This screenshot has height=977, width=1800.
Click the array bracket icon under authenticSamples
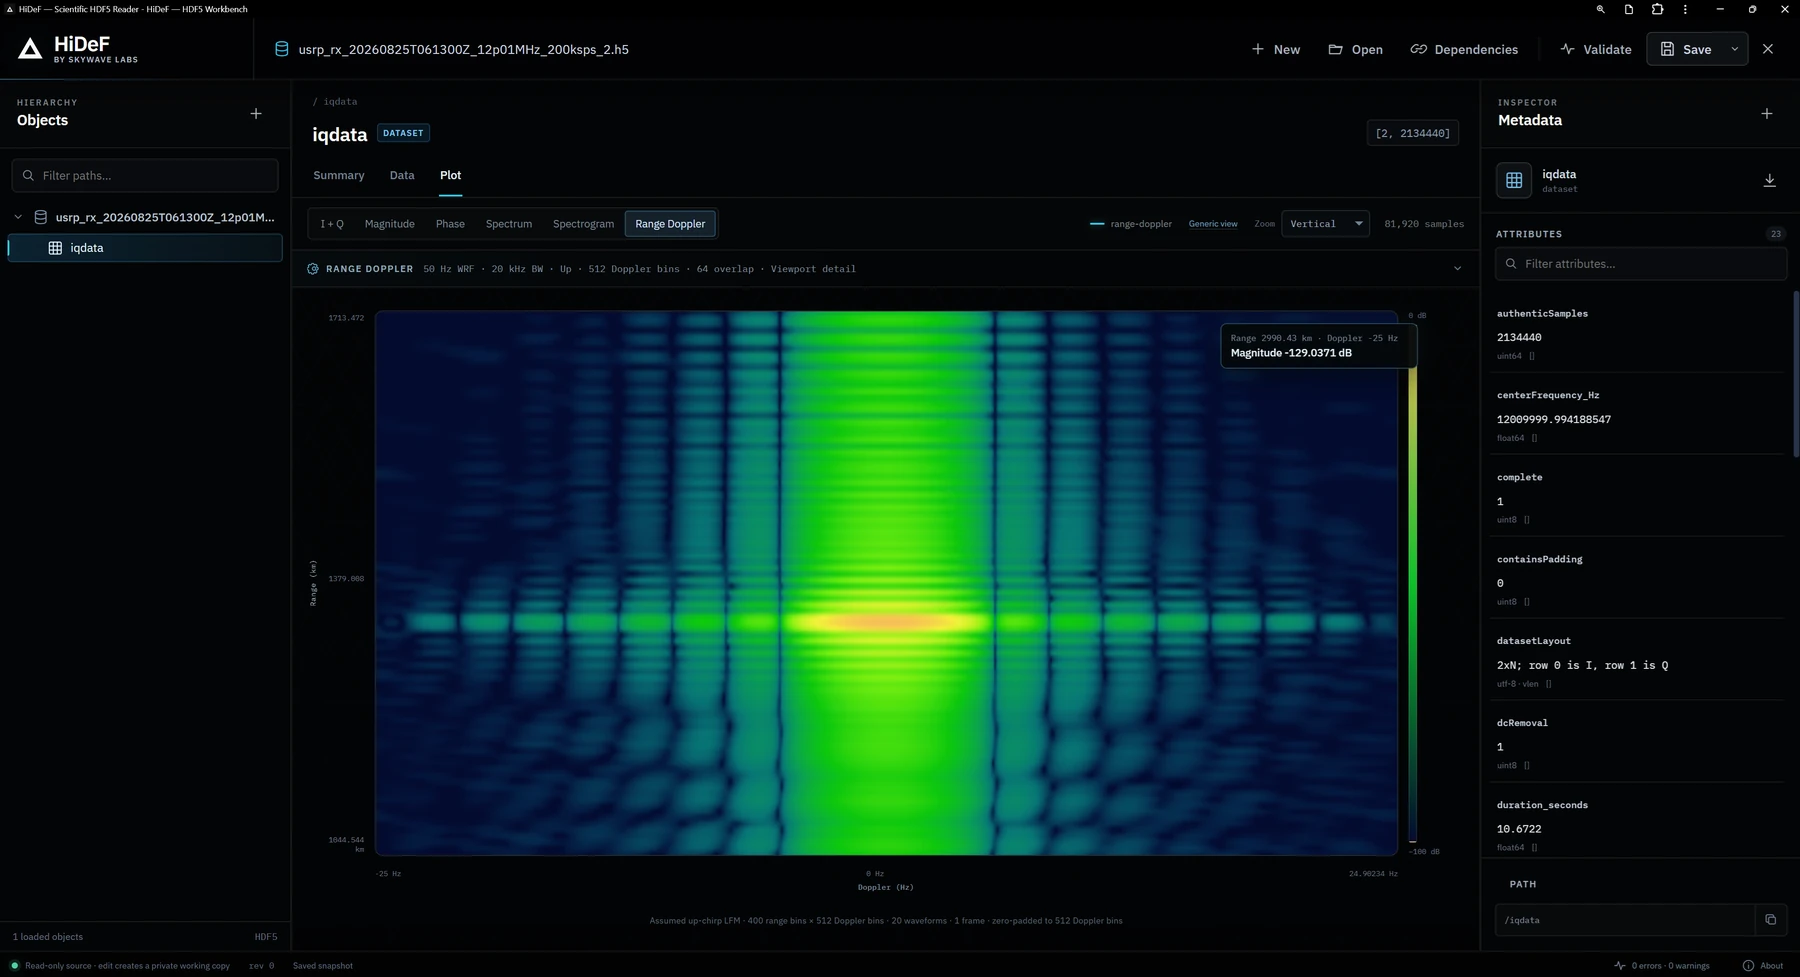tap(1532, 356)
